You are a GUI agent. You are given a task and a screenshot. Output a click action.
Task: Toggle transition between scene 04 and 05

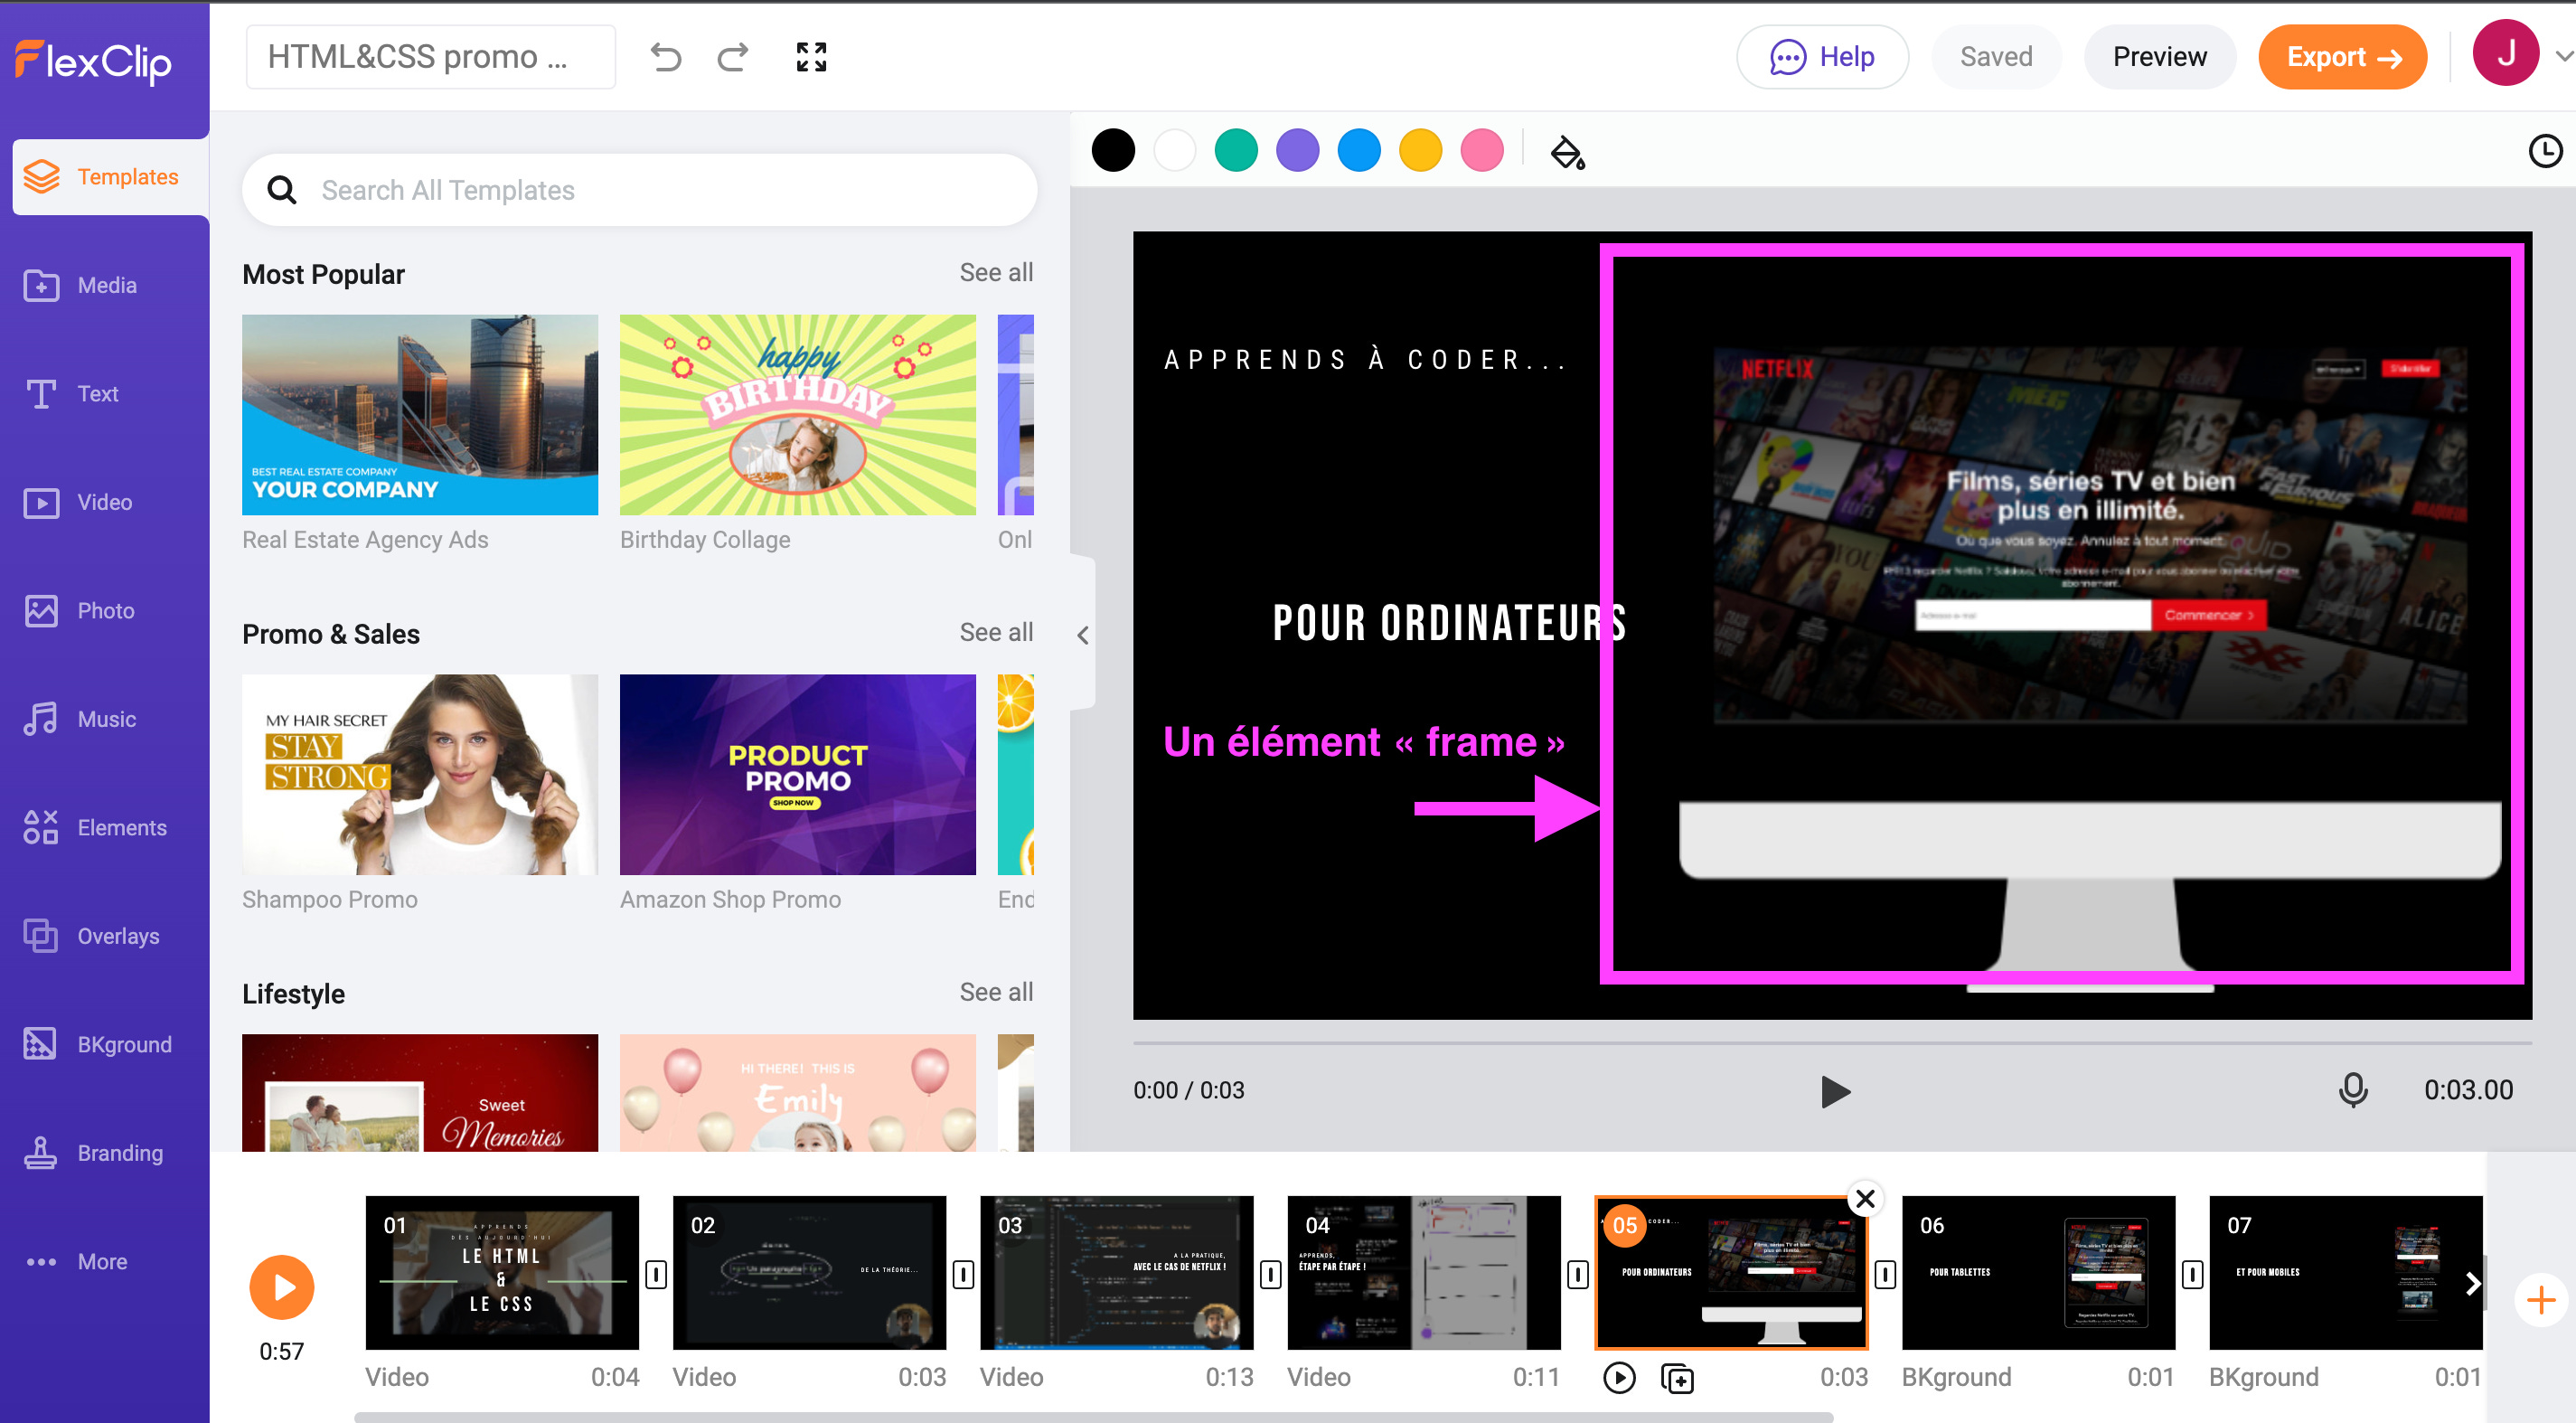pyautogui.click(x=1578, y=1274)
